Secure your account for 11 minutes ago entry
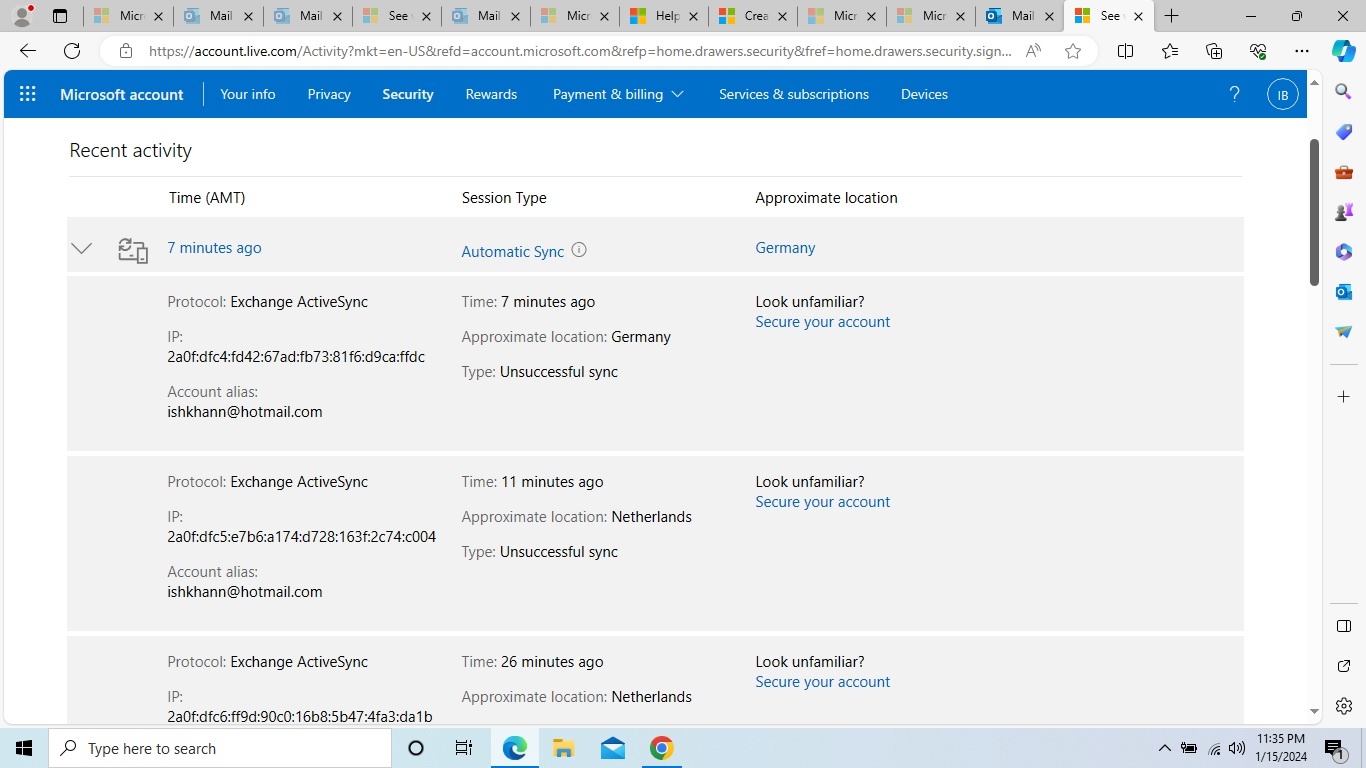The height and width of the screenshot is (768, 1366). (822, 502)
